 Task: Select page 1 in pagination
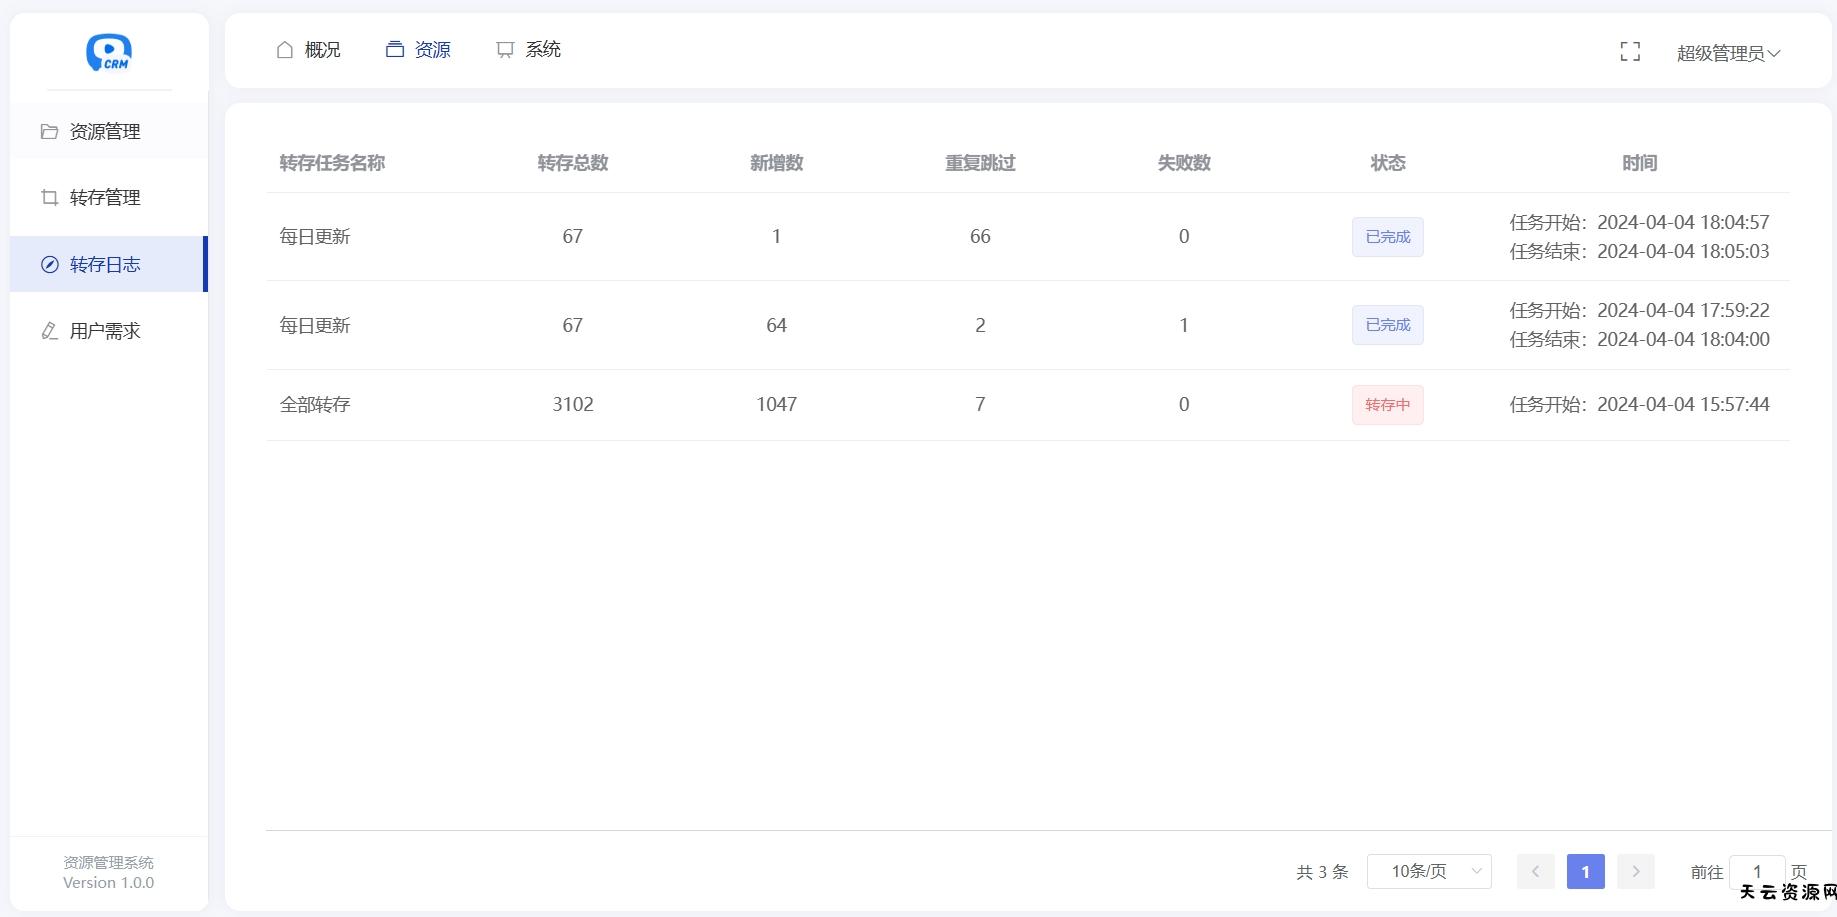coord(1585,872)
